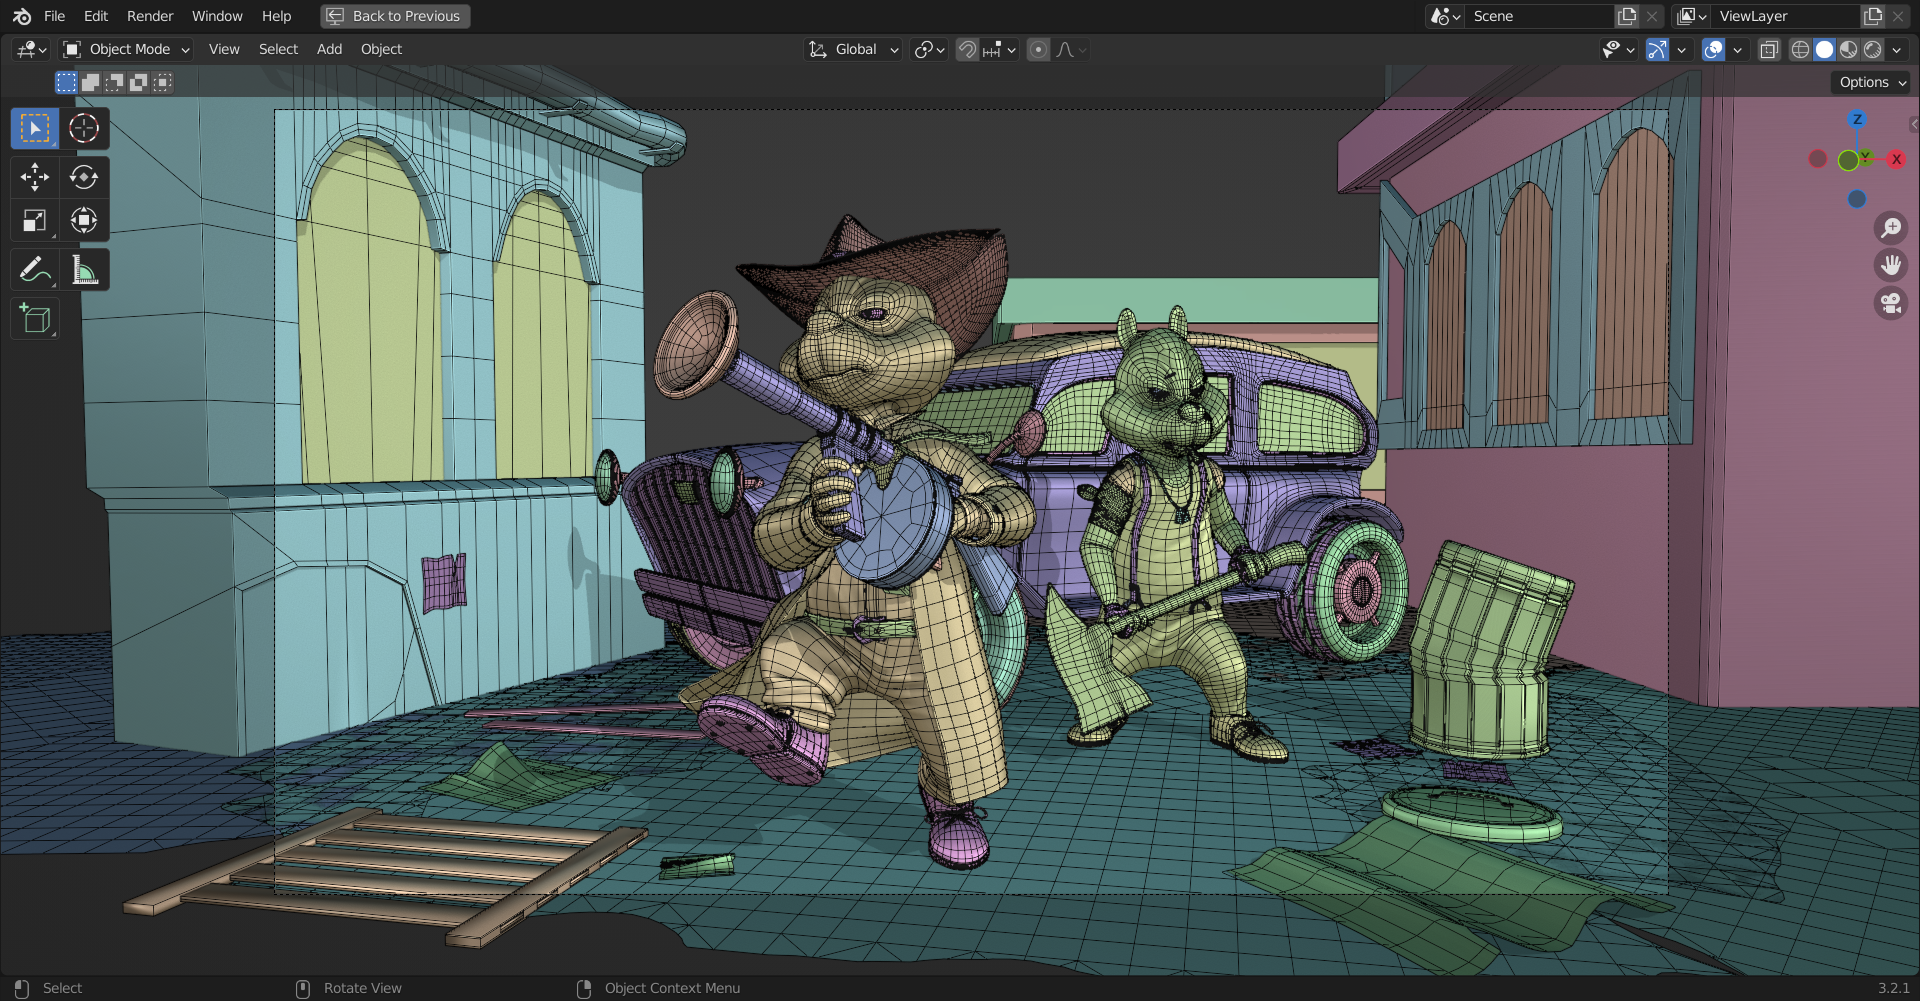Select the Measure tool
The height and width of the screenshot is (1001, 1920).
point(84,269)
